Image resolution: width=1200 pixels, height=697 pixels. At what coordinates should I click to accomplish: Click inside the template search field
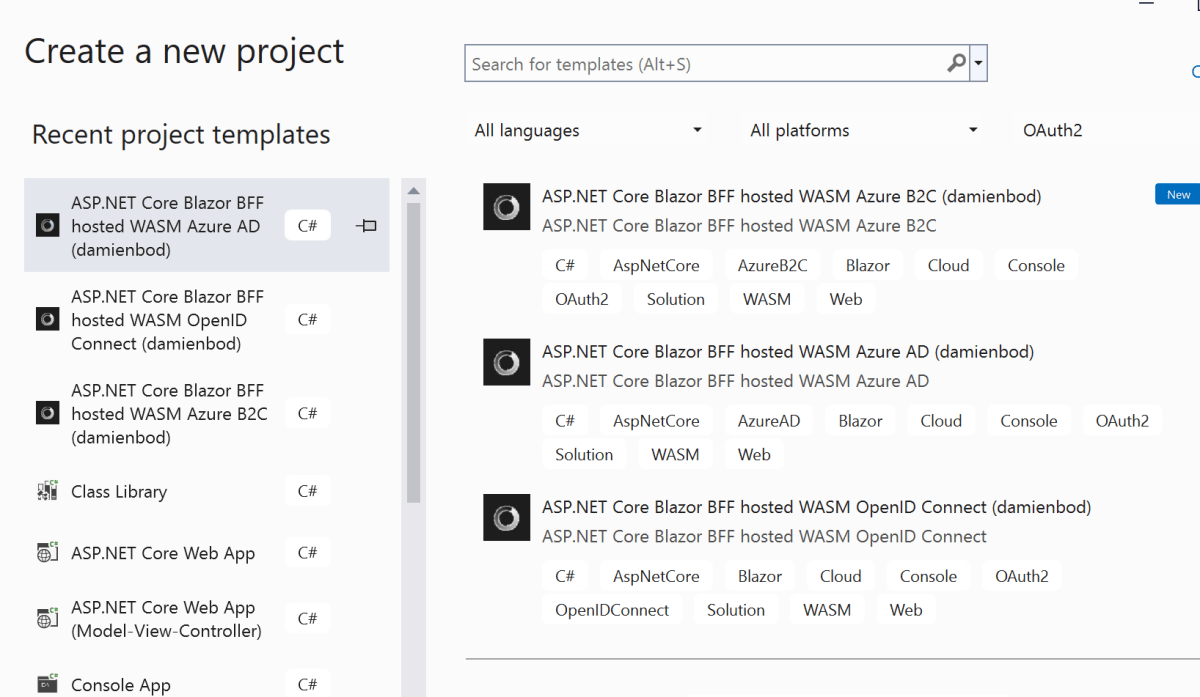pos(700,63)
